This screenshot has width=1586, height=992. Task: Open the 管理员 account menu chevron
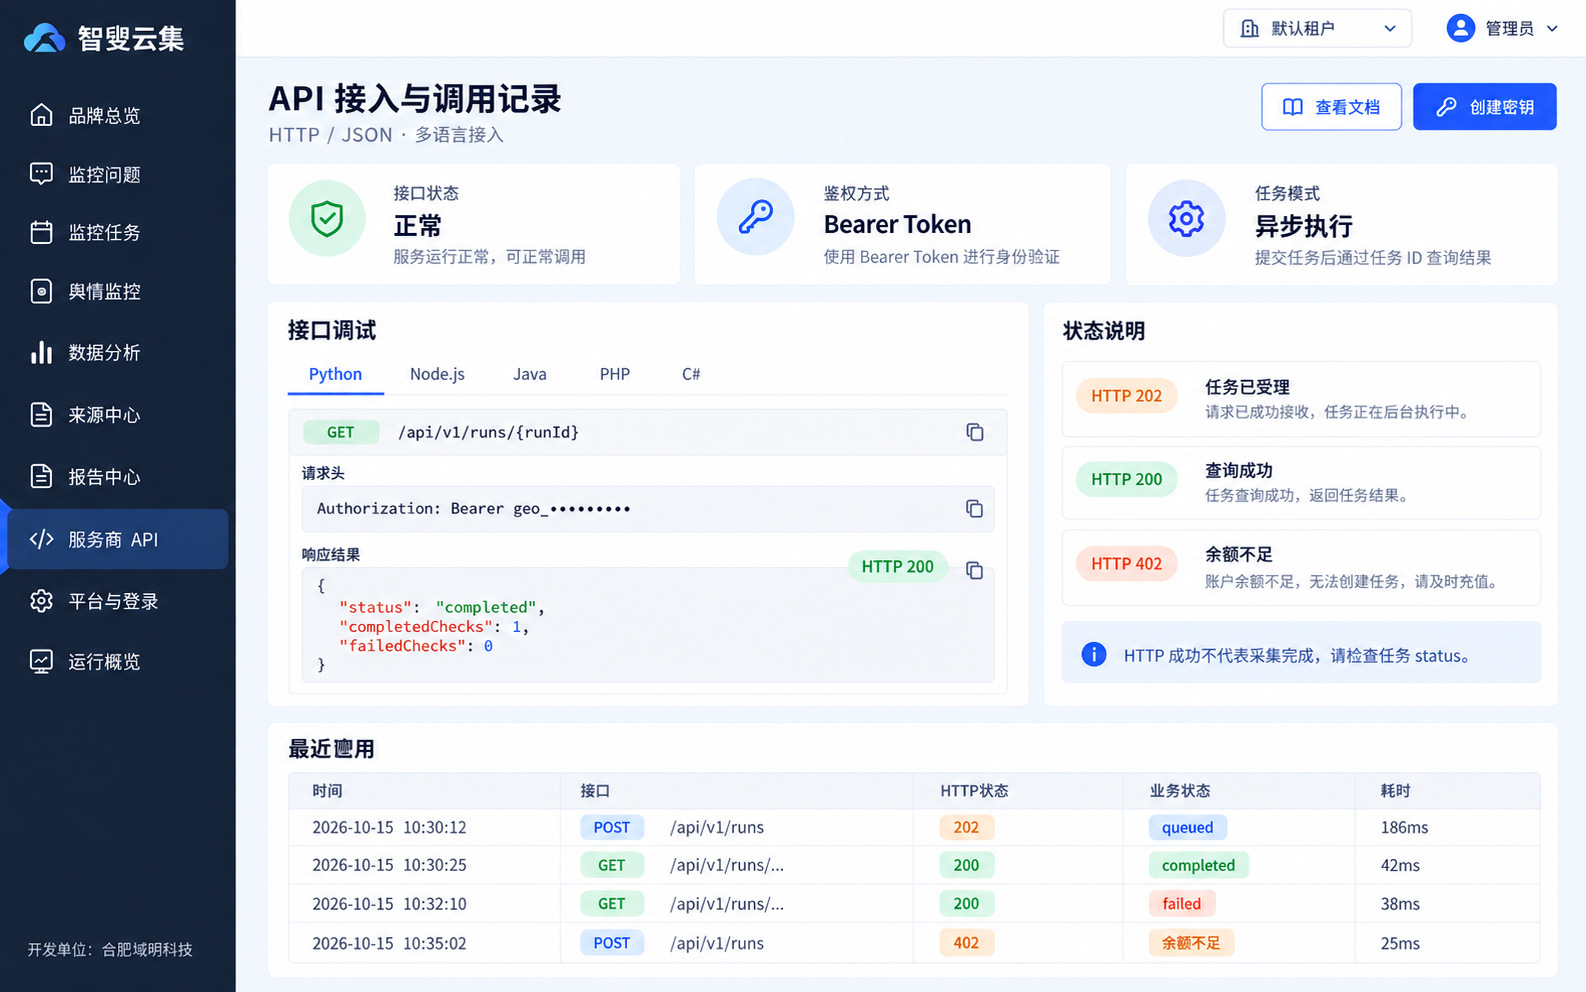point(1552,29)
